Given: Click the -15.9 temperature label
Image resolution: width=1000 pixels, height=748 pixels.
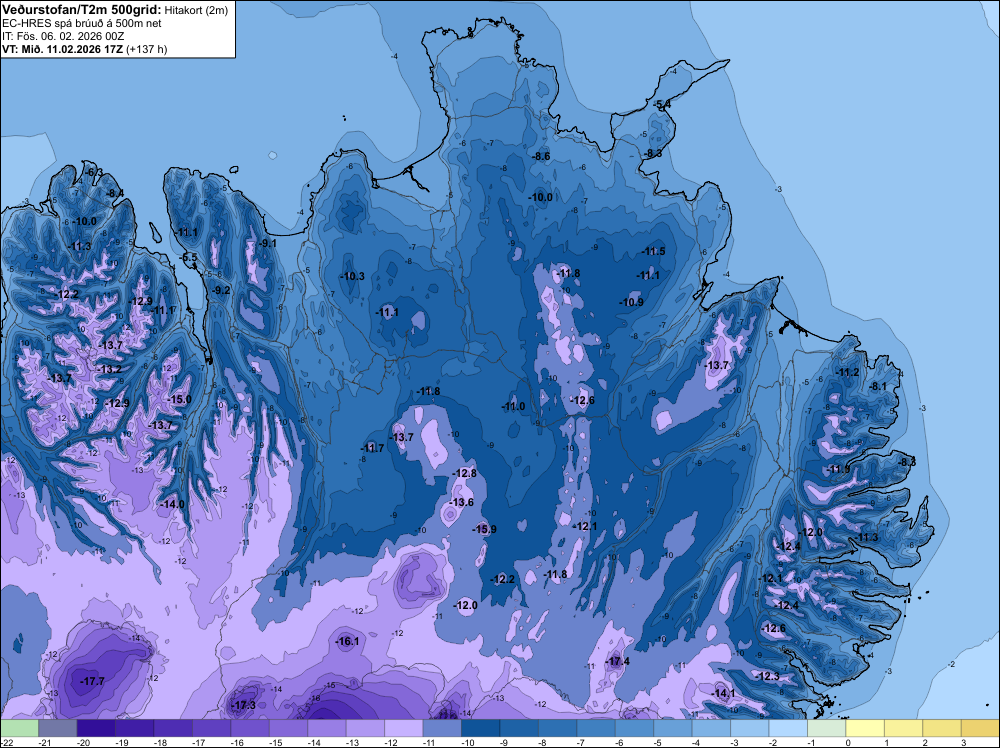Looking at the screenshot, I should [484, 529].
